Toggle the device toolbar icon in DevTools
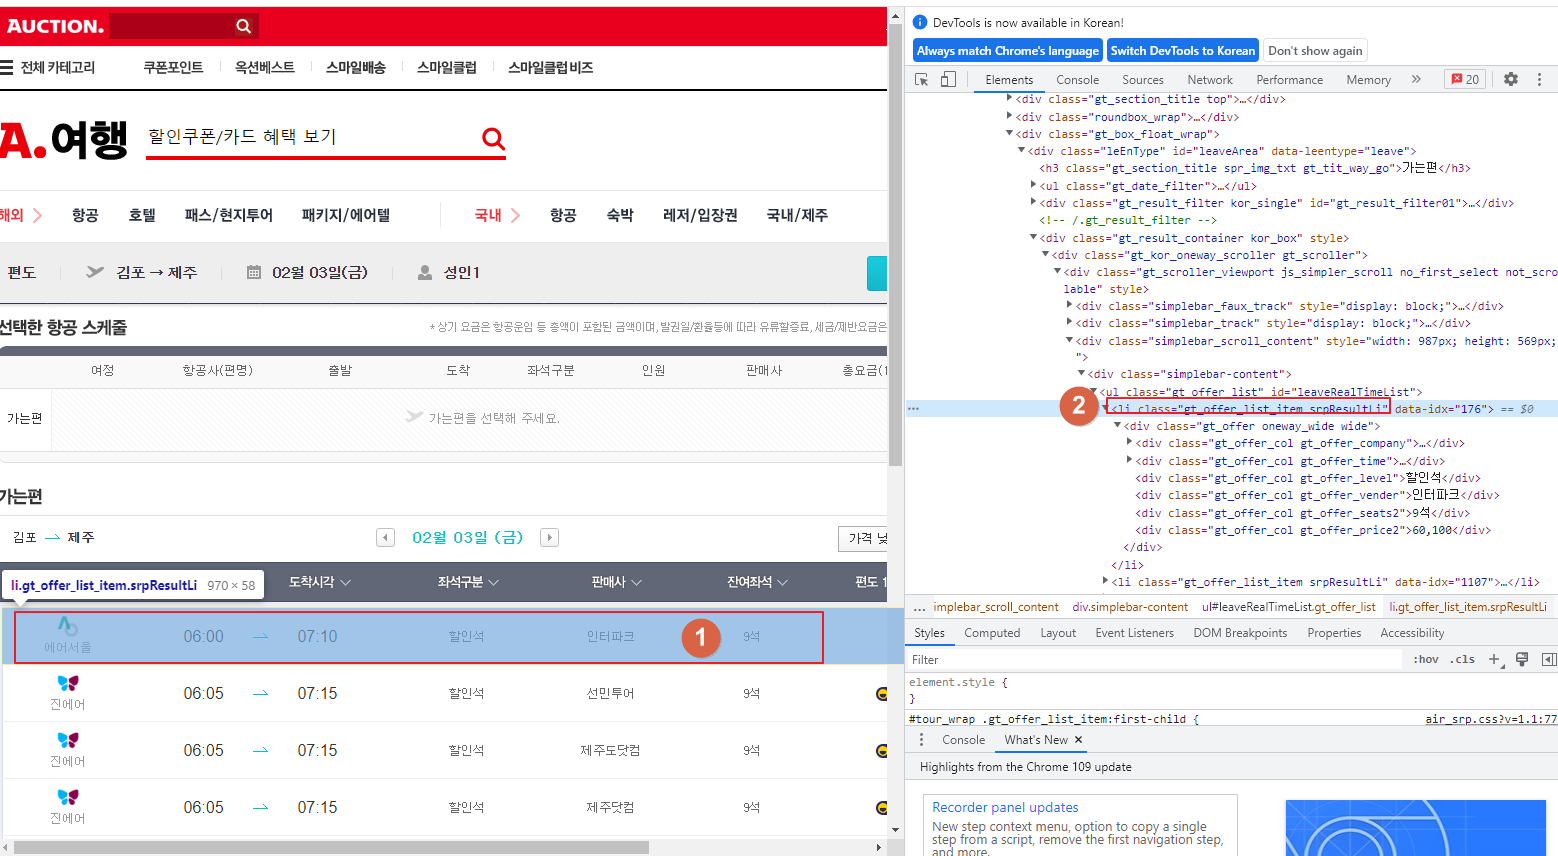This screenshot has height=856, width=1558. [948, 79]
